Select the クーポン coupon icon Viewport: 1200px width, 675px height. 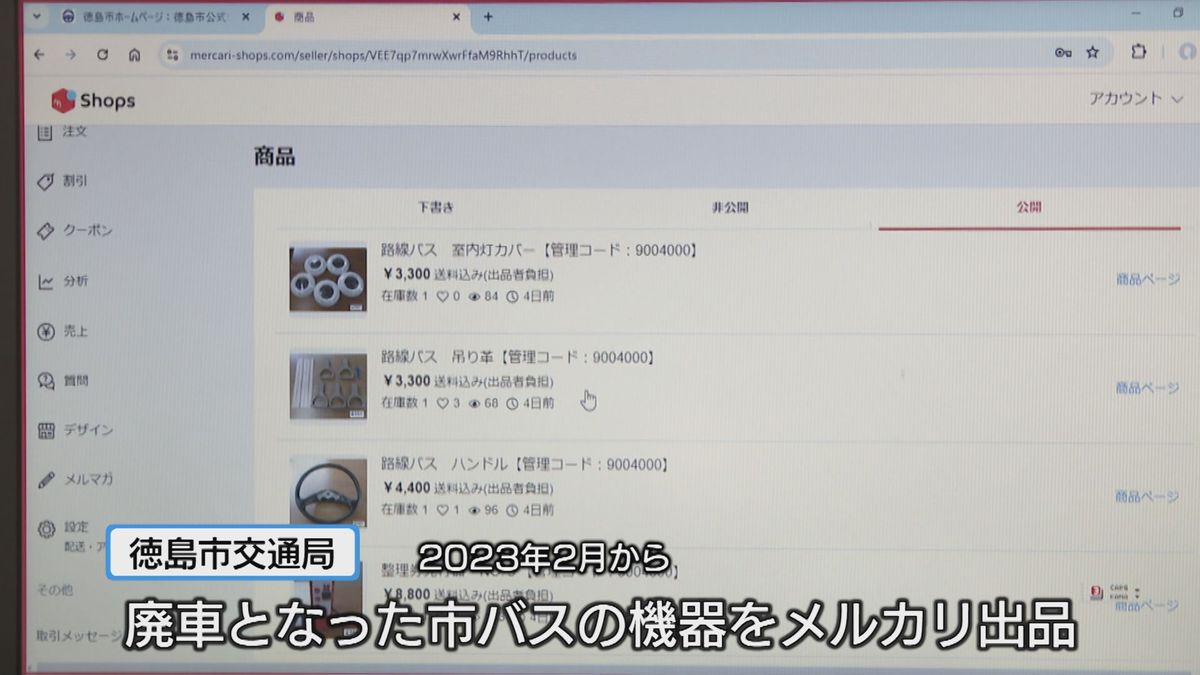pos(45,231)
